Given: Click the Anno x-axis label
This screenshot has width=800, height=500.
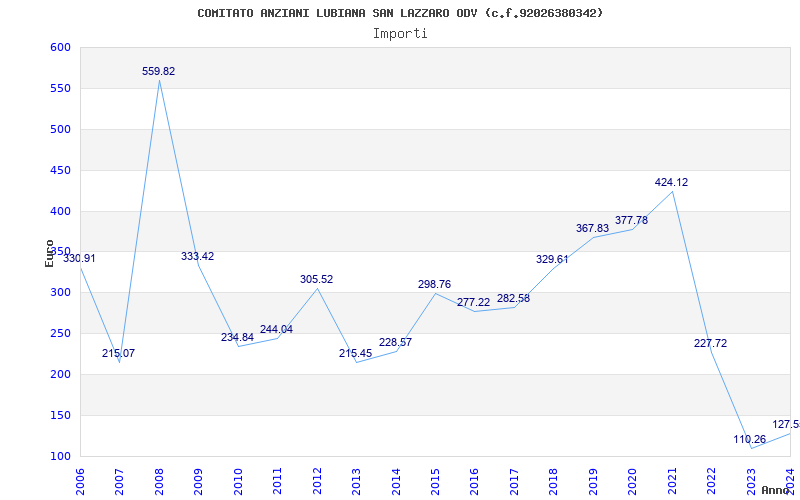Looking at the screenshot, I should pyautogui.click(x=776, y=490).
